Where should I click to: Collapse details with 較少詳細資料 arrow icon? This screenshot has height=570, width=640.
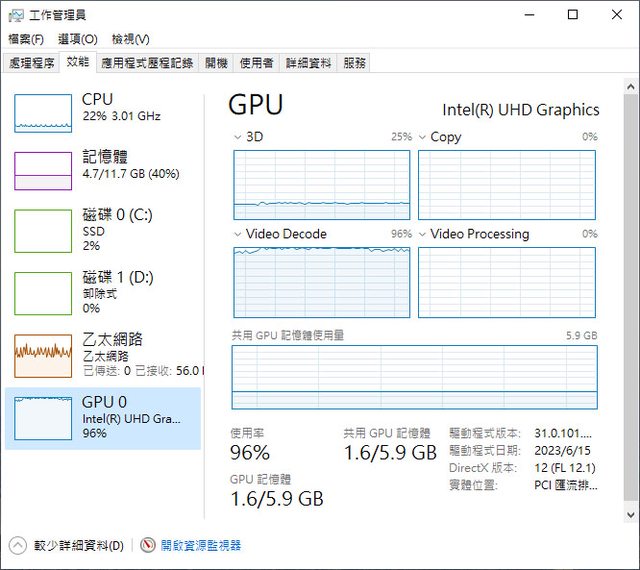pos(18,546)
